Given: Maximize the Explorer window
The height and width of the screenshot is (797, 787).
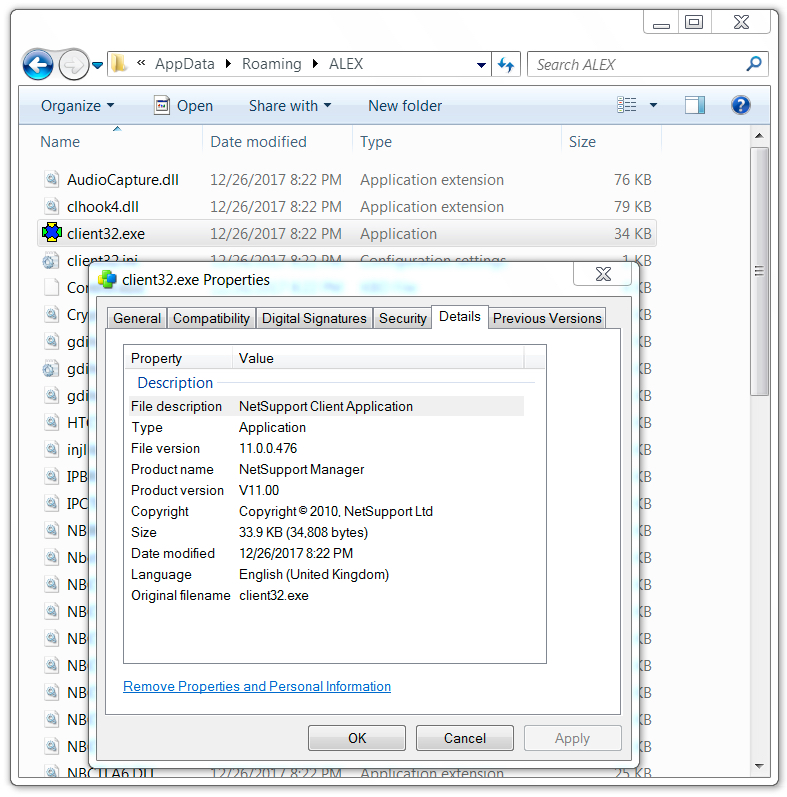Looking at the screenshot, I should click(694, 22).
